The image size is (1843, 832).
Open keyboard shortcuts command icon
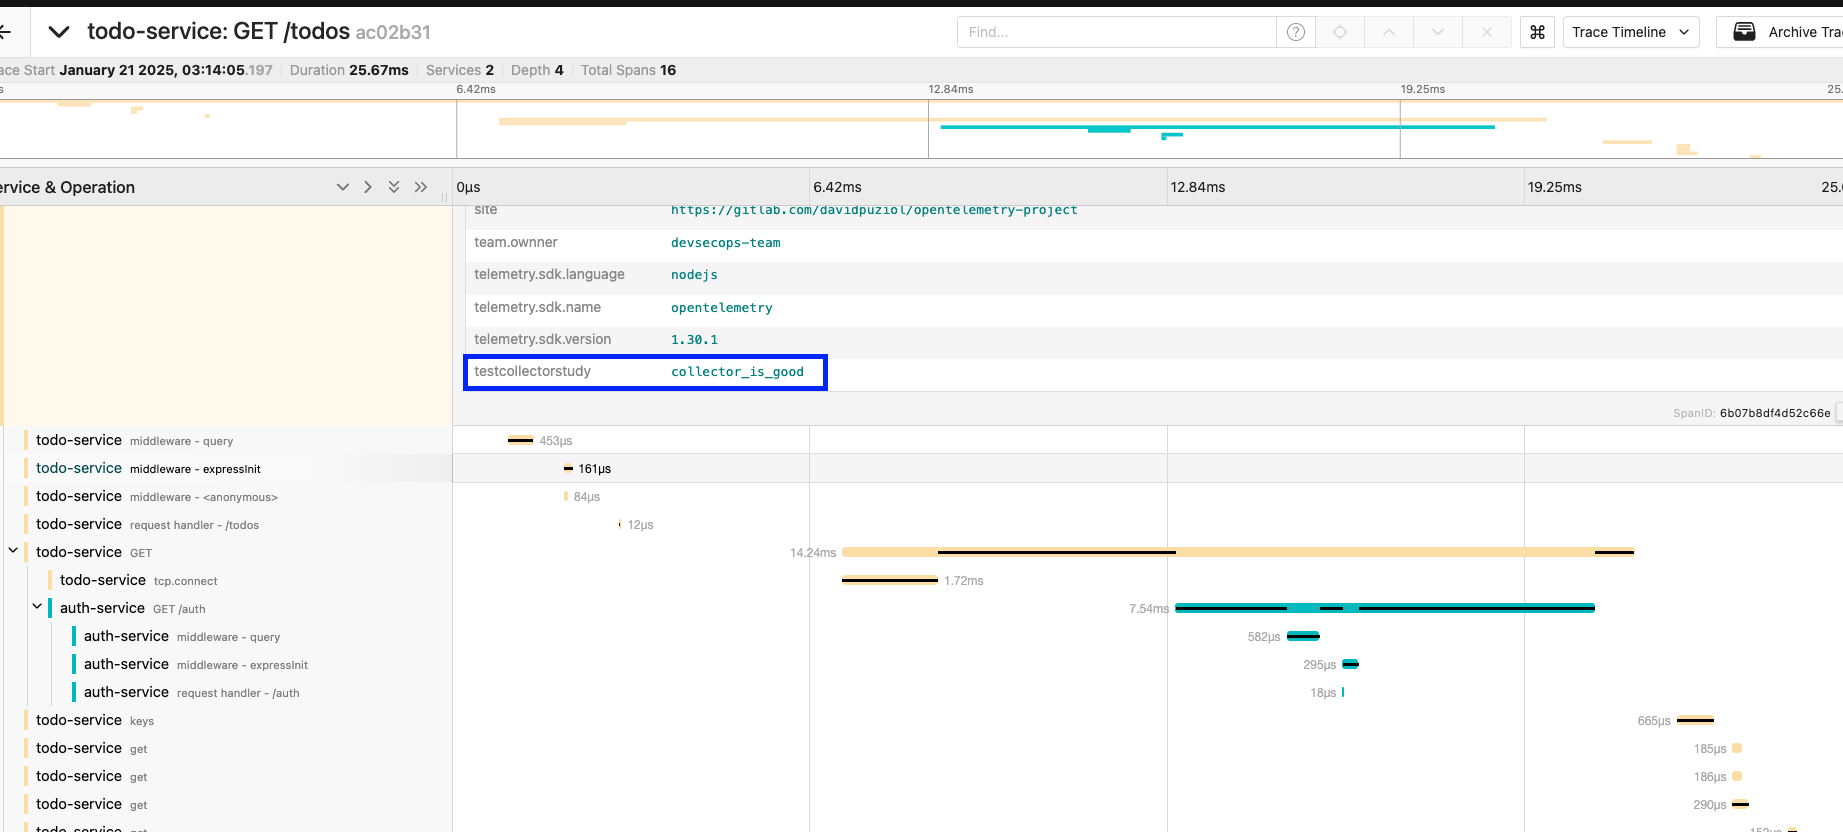[x=1537, y=32]
